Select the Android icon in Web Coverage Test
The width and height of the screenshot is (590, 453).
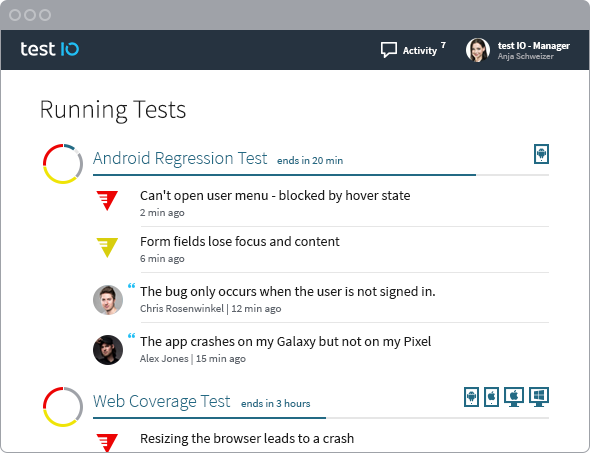tap(471, 397)
